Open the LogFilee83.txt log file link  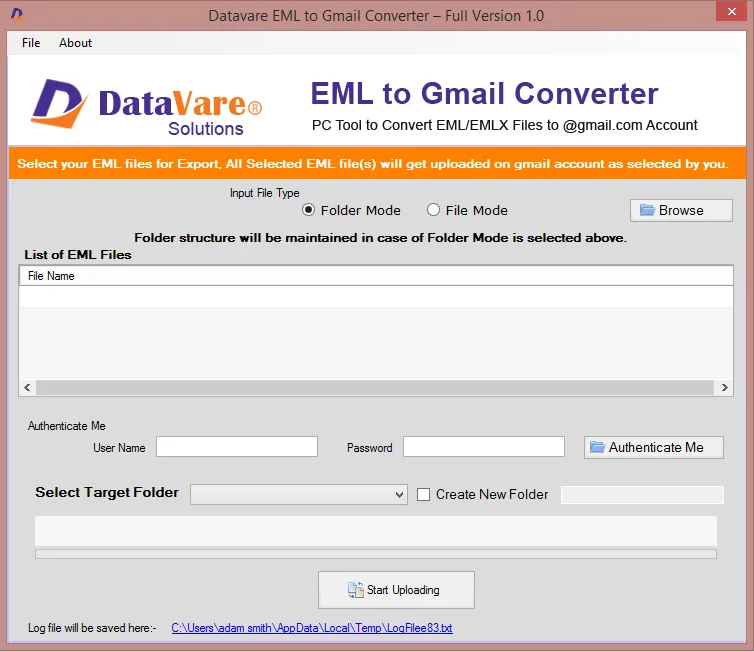tap(312, 628)
